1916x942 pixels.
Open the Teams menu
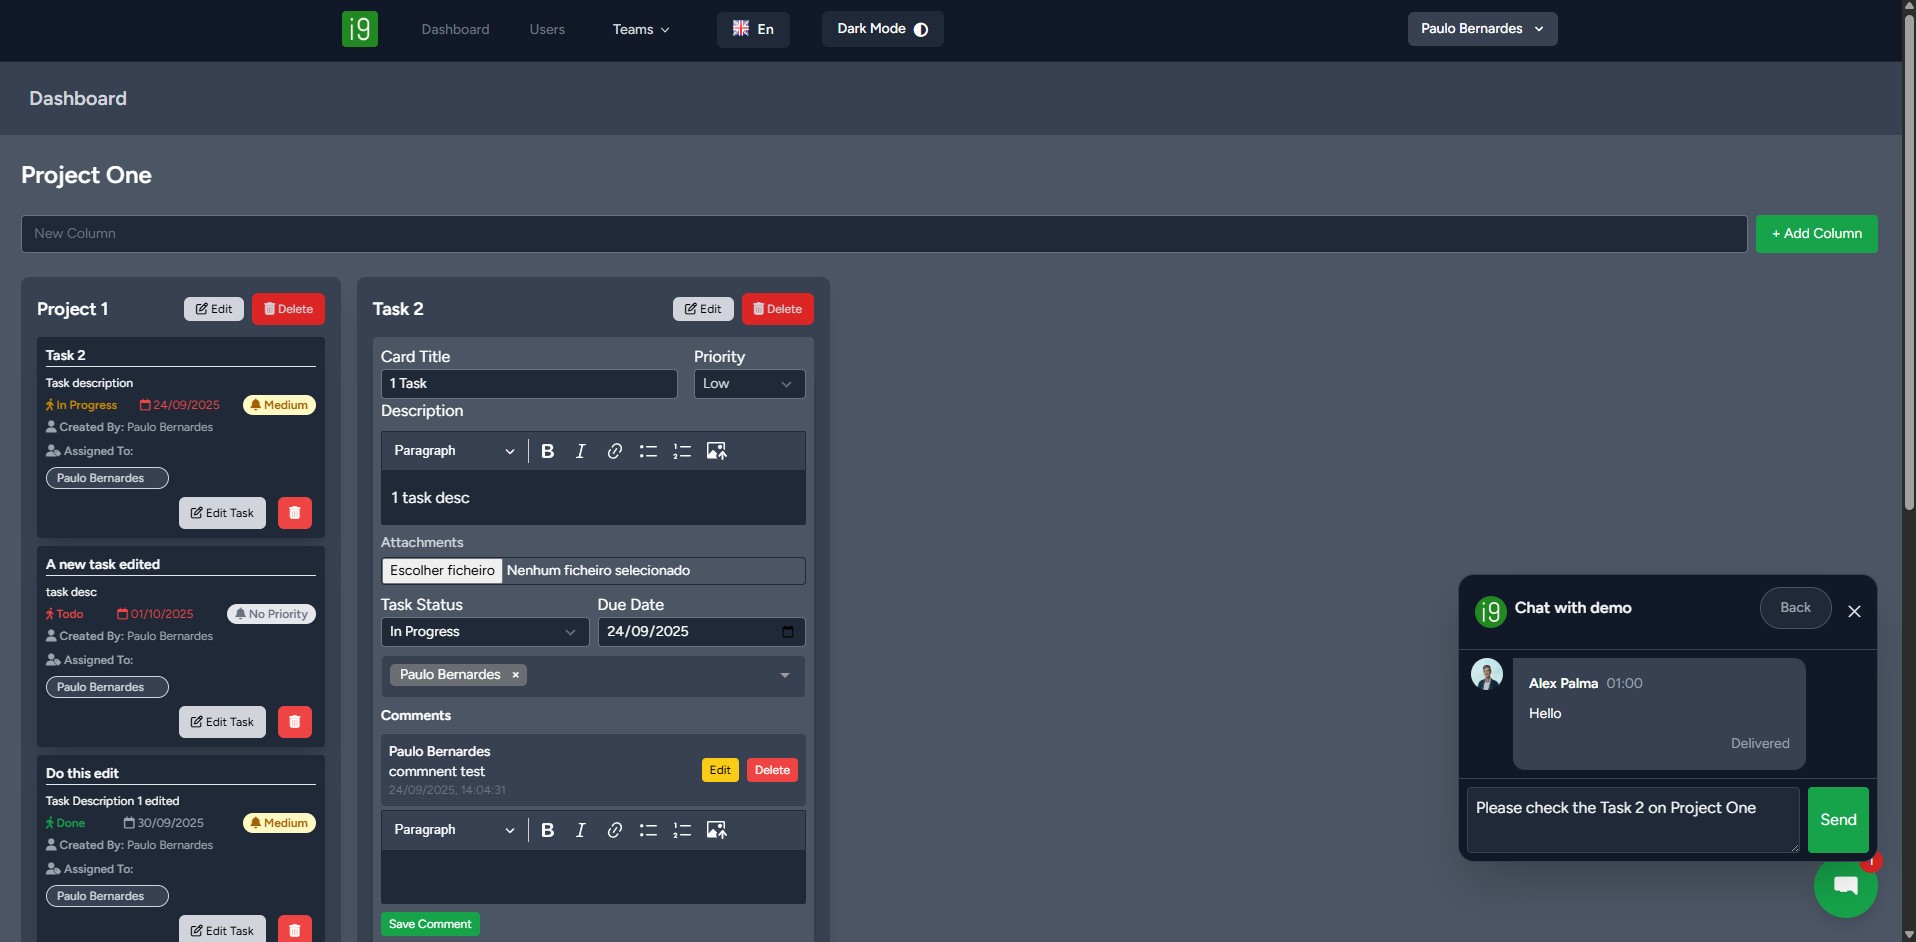pyautogui.click(x=640, y=30)
